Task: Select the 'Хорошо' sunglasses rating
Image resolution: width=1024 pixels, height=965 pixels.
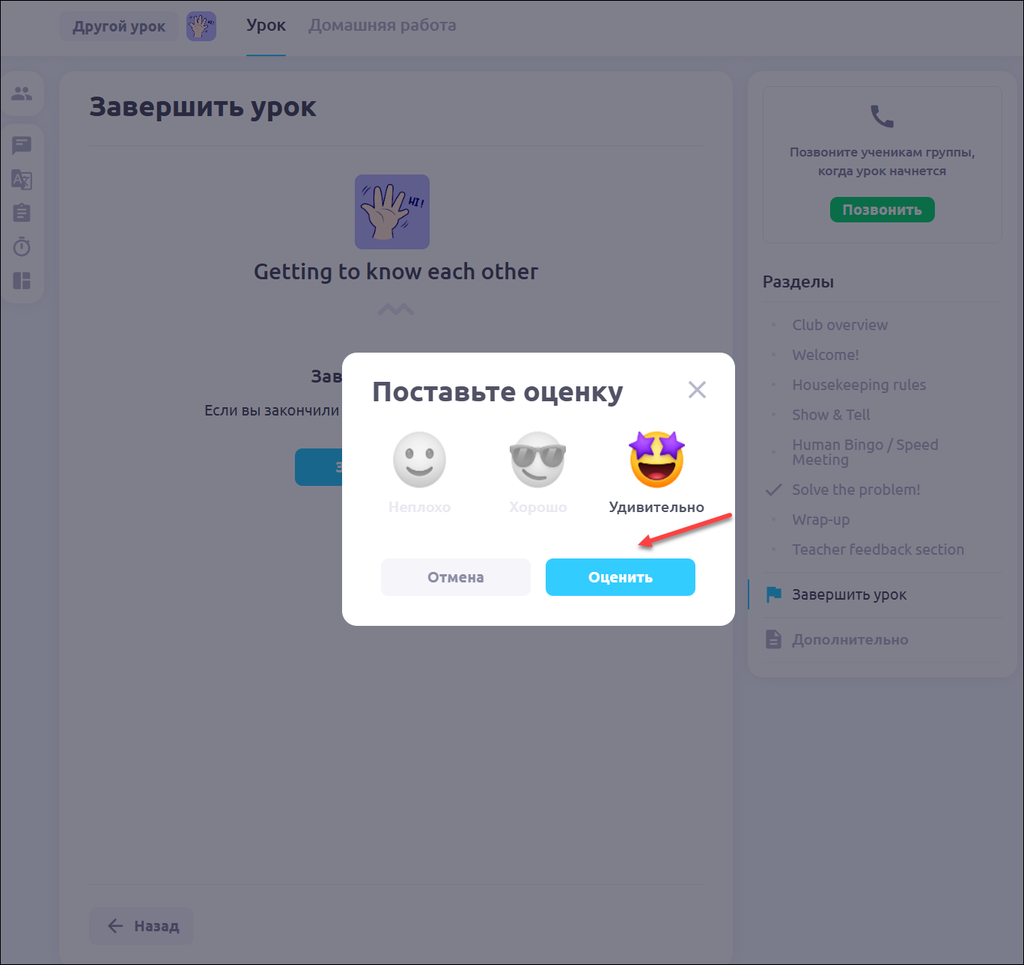Action: click(537, 461)
